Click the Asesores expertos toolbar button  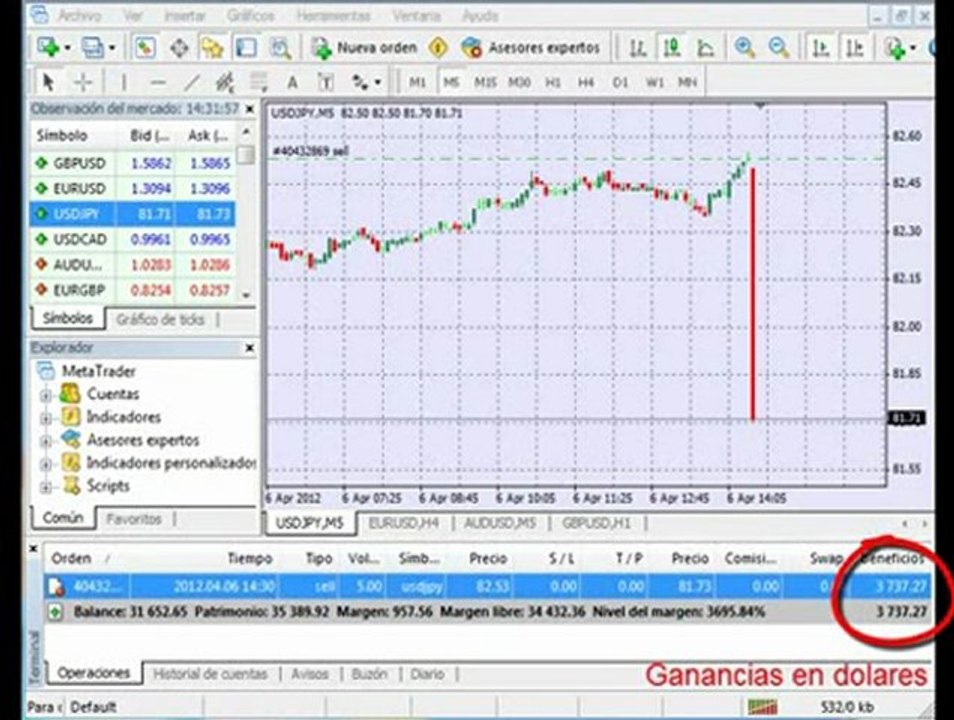[x=531, y=47]
